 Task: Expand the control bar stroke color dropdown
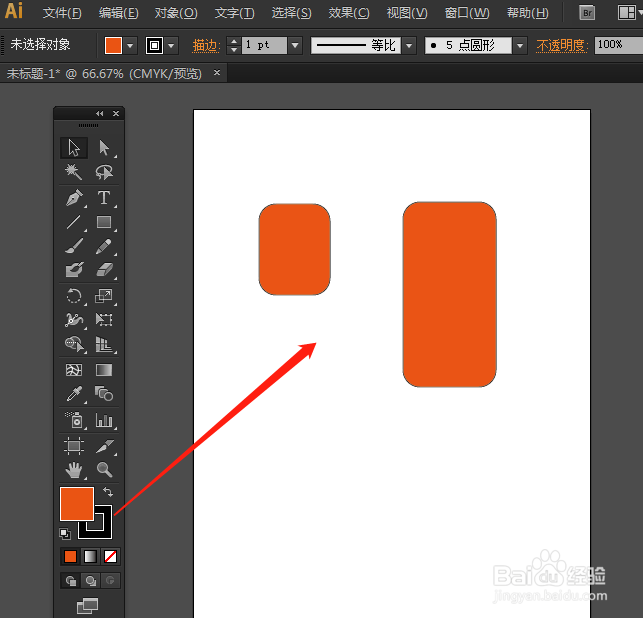tap(171, 45)
